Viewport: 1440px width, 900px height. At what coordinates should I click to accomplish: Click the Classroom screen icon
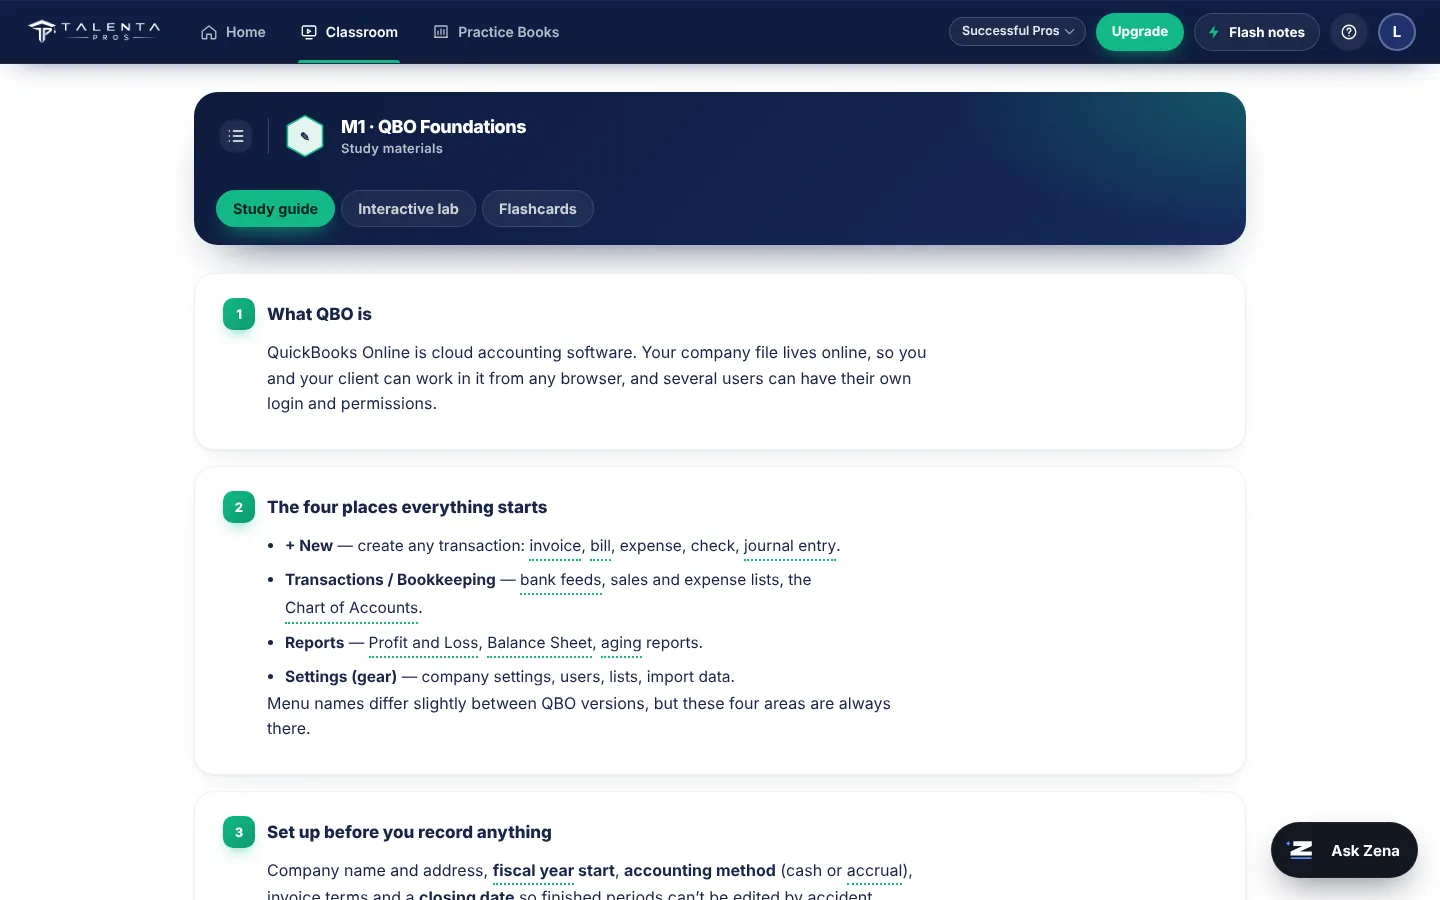click(309, 32)
